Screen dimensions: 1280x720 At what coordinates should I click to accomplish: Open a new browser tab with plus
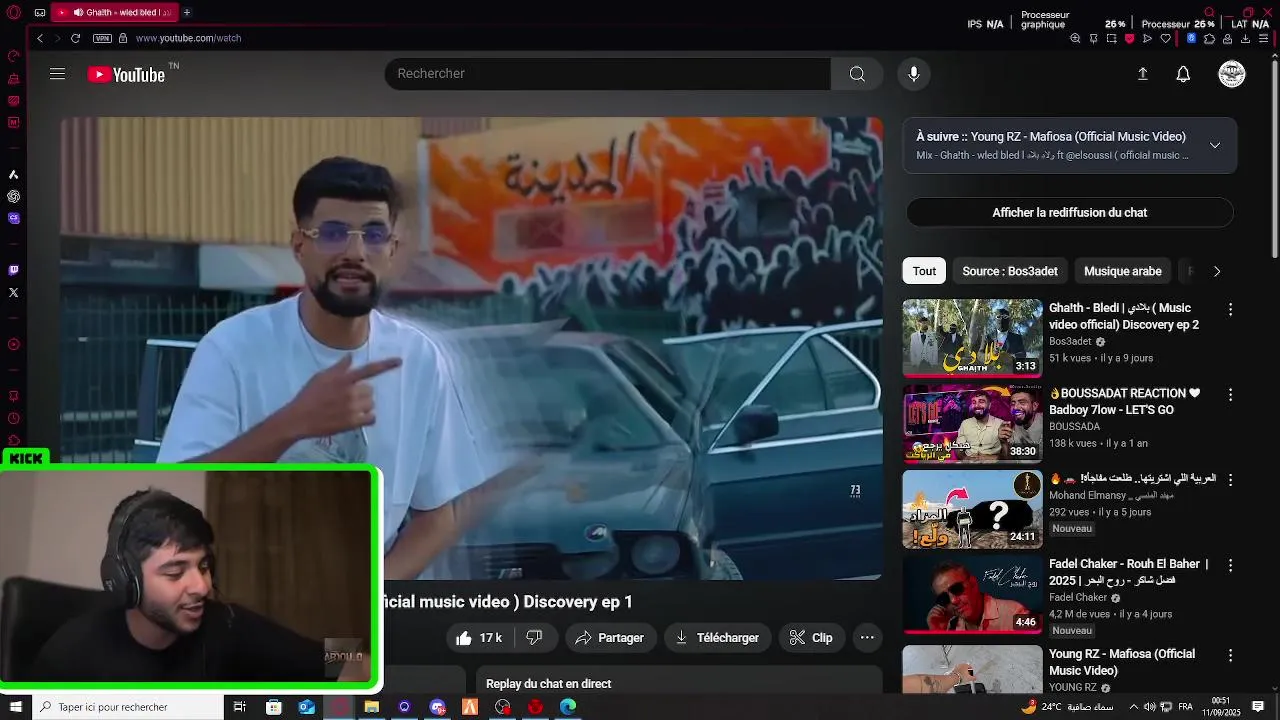click(x=186, y=12)
